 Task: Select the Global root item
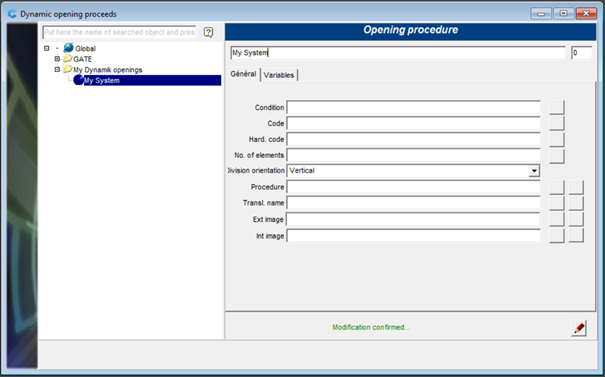pos(85,49)
